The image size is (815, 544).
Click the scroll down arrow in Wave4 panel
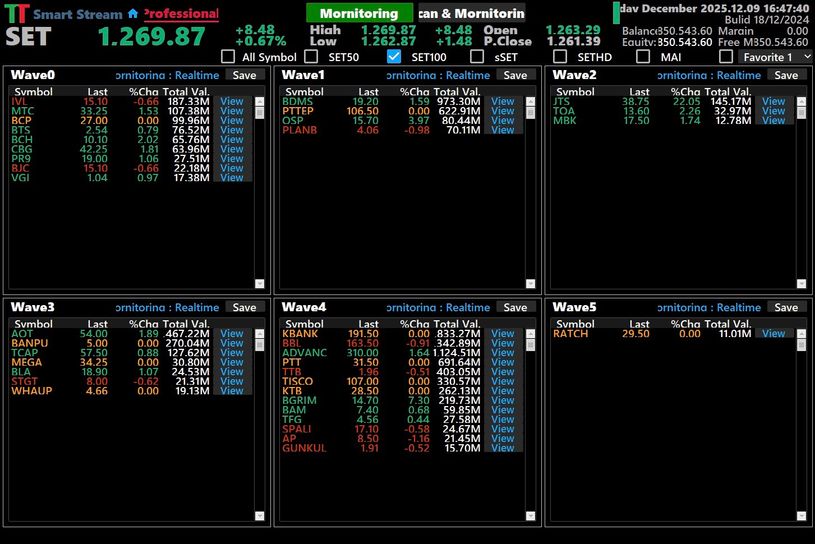[x=530, y=516]
